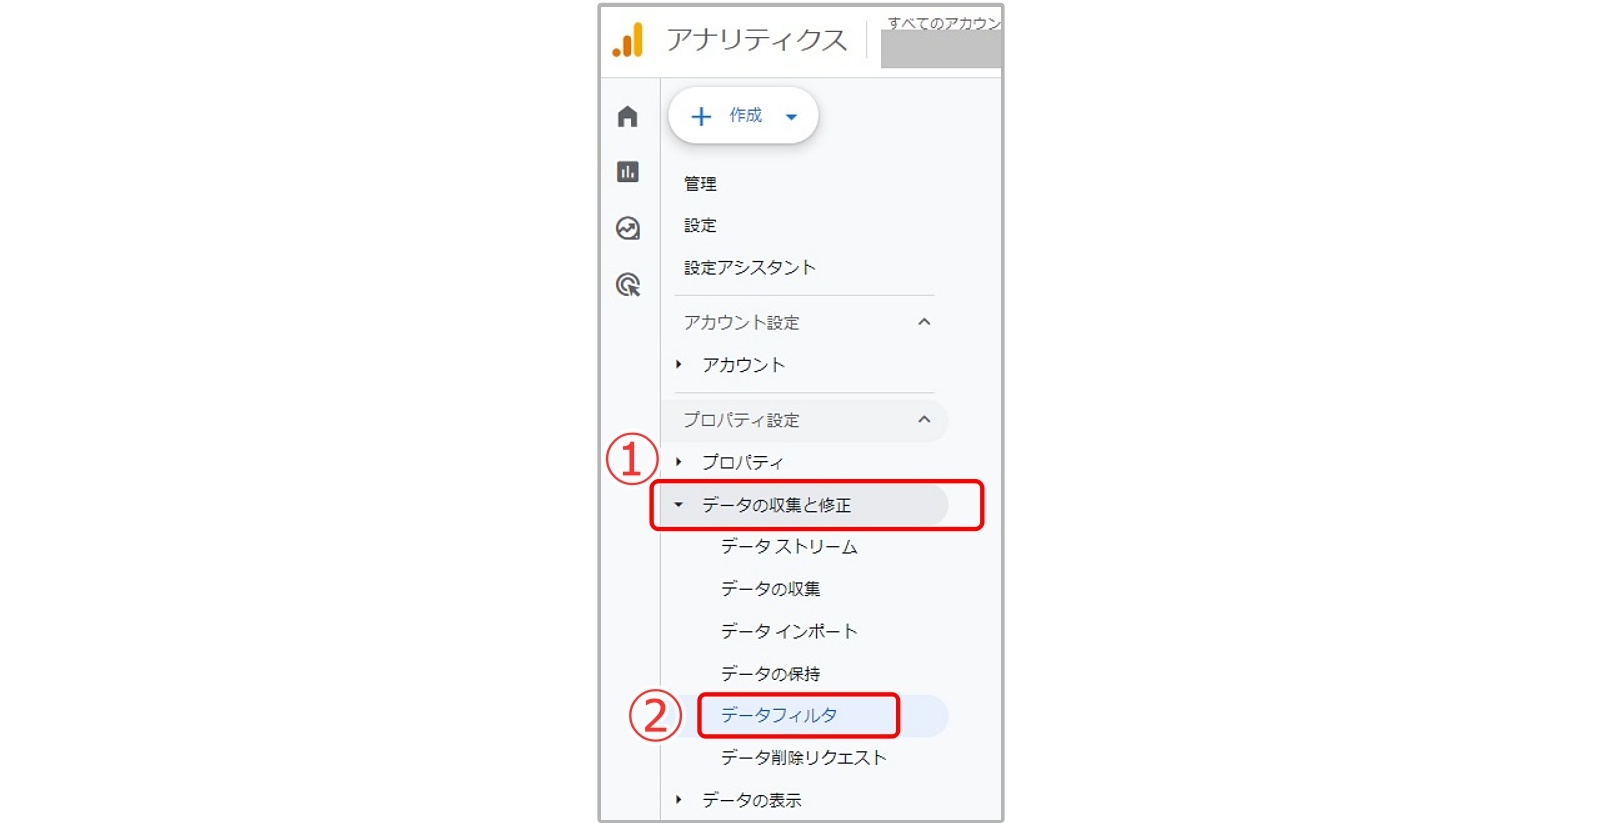
Task: Open the Home icon in the sidebar
Action: (628, 117)
